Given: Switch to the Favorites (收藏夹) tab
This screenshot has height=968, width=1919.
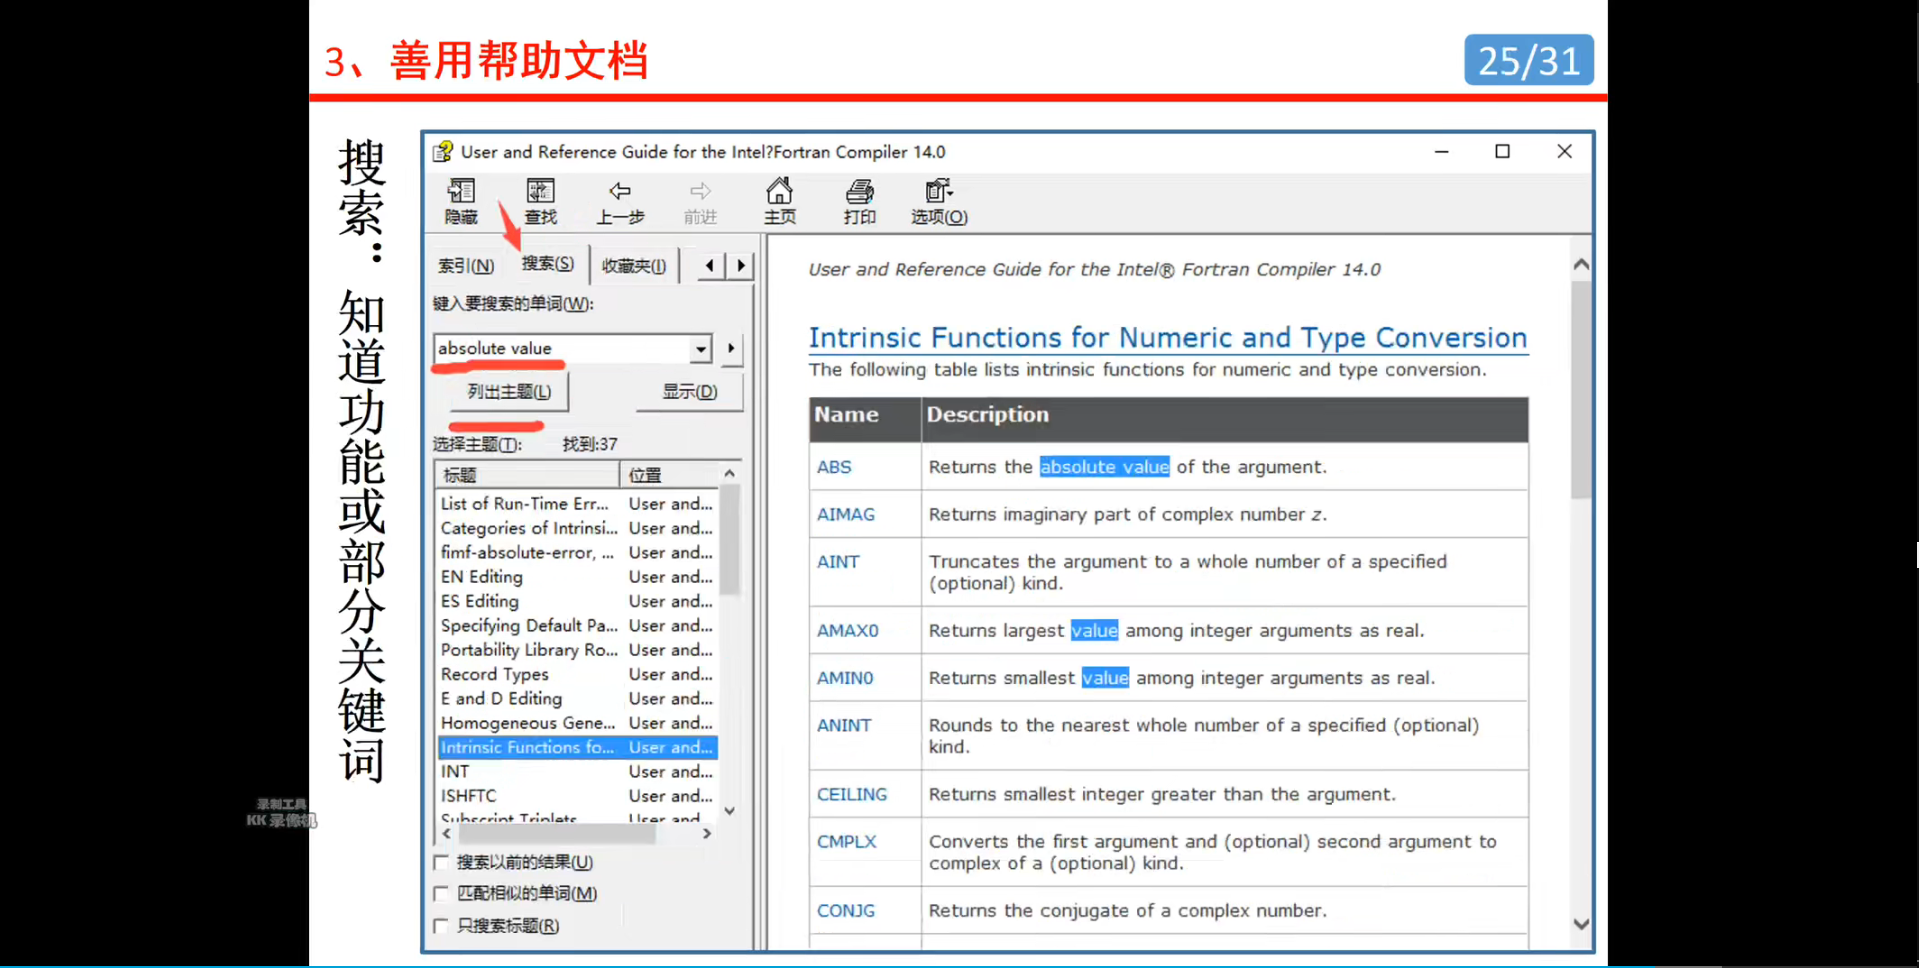Looking at the screenshot, I should tap(634, 266).
